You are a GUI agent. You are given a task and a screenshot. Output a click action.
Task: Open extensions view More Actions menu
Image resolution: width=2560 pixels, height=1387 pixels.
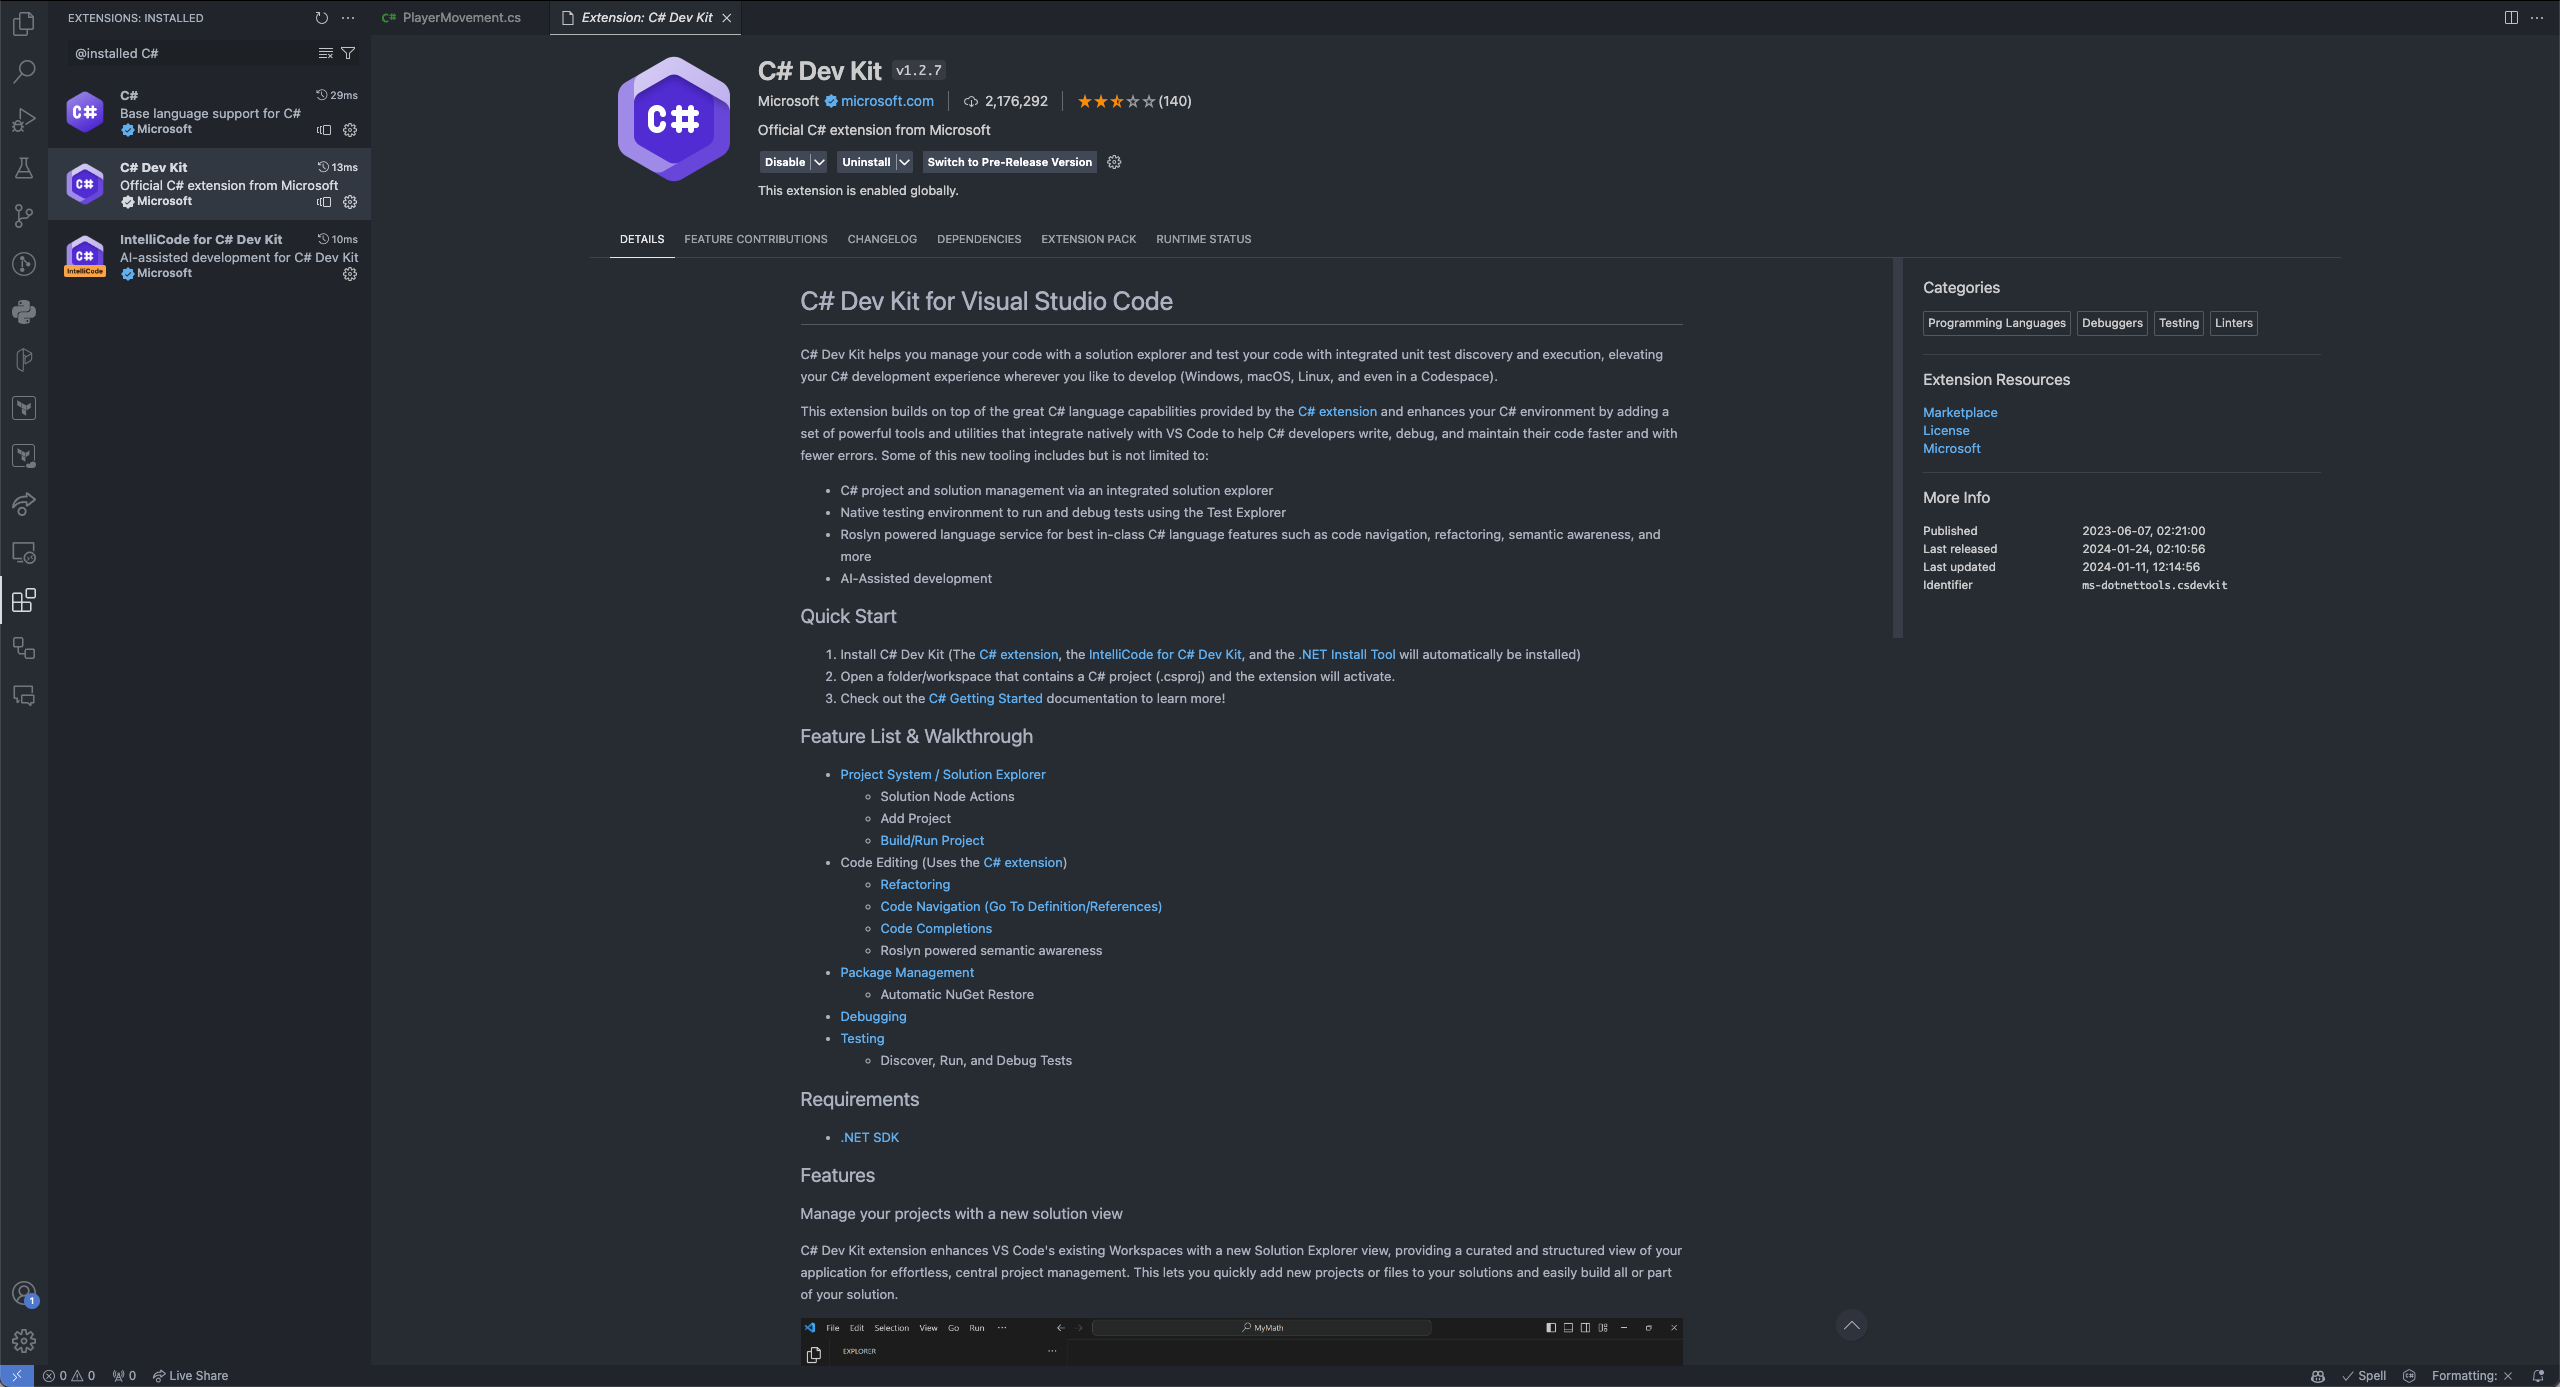pyautogui.click(x=348, y=18)
